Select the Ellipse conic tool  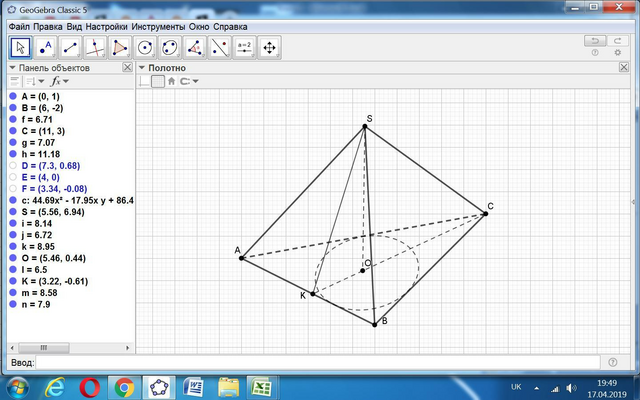[170, 47]
